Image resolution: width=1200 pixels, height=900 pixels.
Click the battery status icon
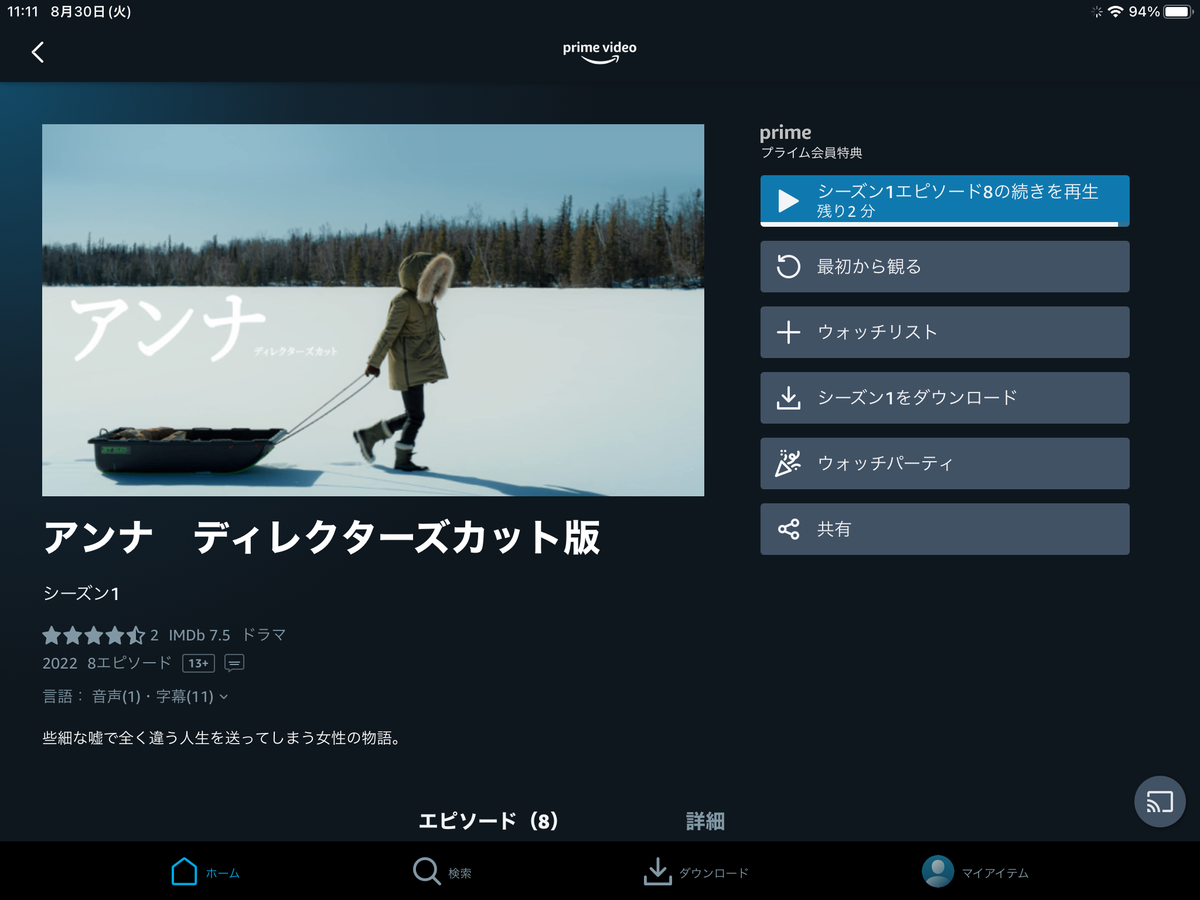point(1177,12)
